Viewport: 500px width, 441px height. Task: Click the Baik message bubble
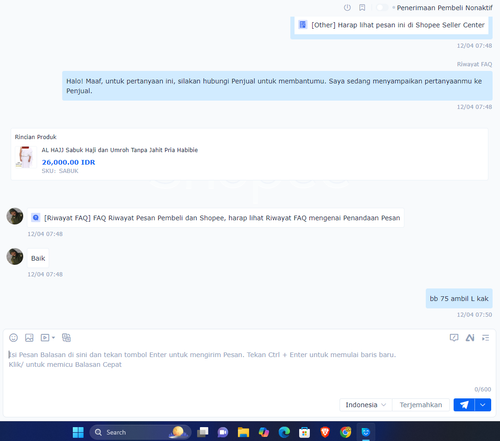38,258
